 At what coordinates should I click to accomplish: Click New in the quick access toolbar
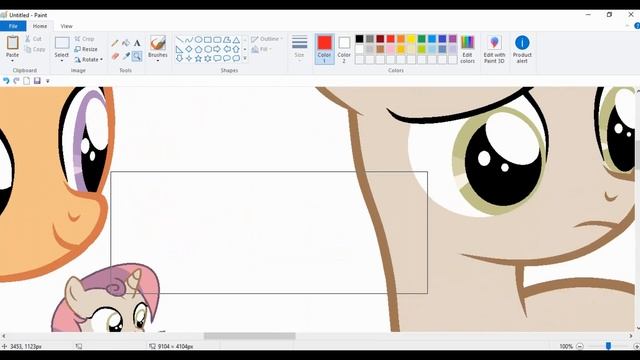tap(27, 81)
